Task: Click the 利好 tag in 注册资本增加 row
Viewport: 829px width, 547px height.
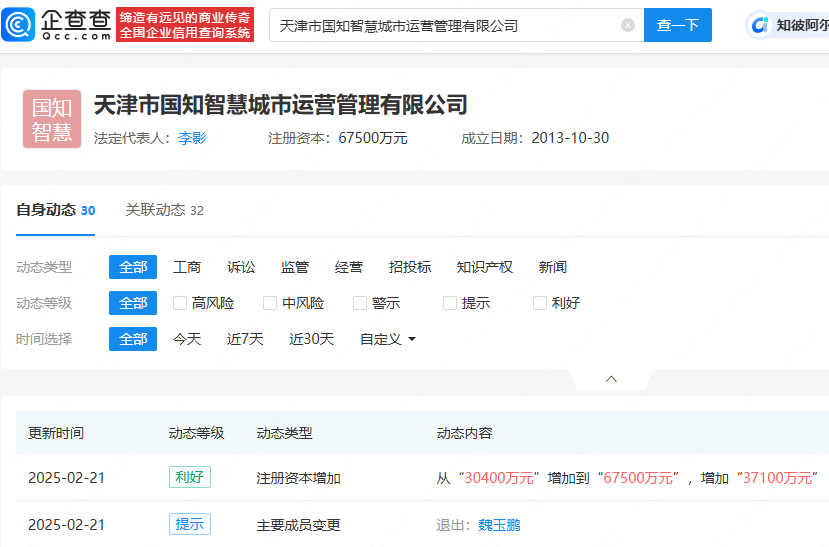Action: (x=190, y=477)
